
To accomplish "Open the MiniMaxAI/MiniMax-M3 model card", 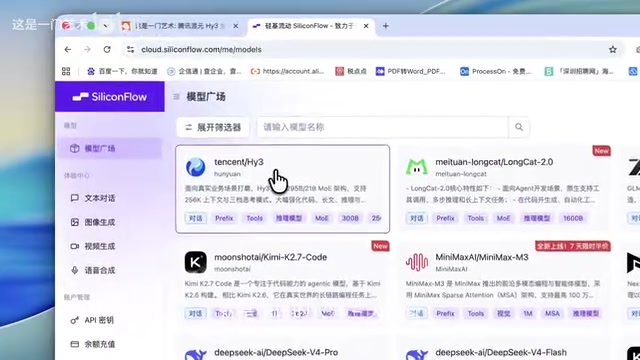I will coord(504,284).
